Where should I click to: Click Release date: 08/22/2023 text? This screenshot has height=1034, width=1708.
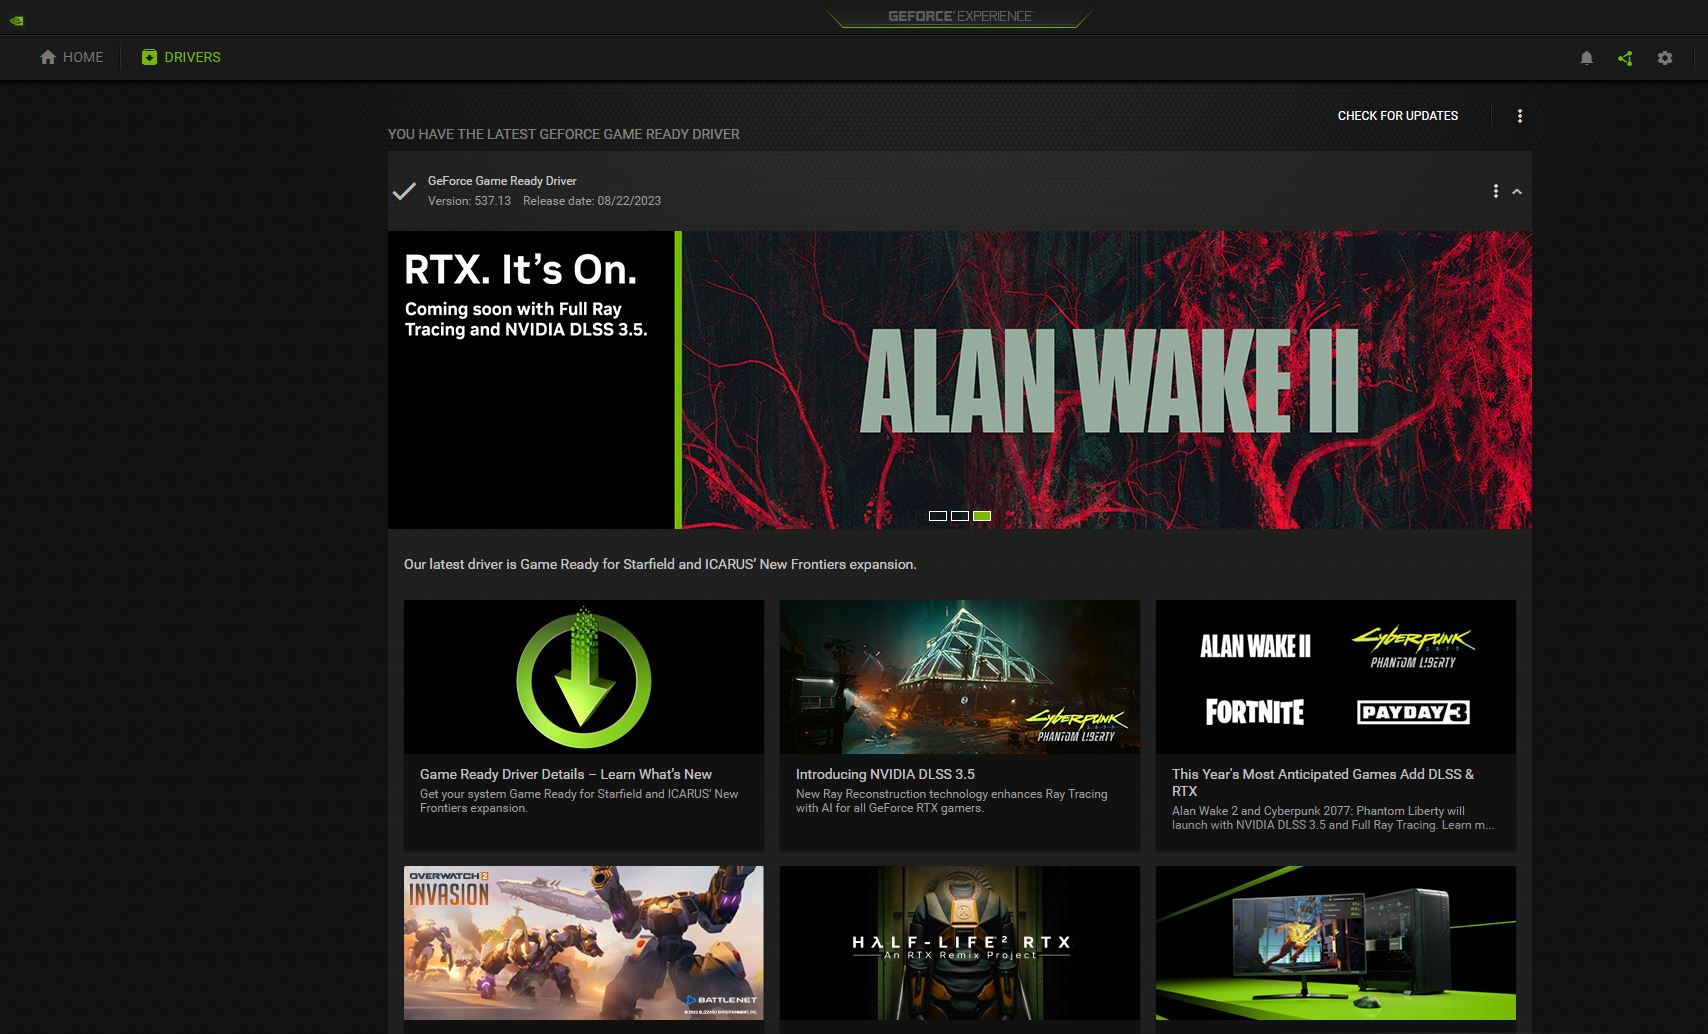(592, 201)
